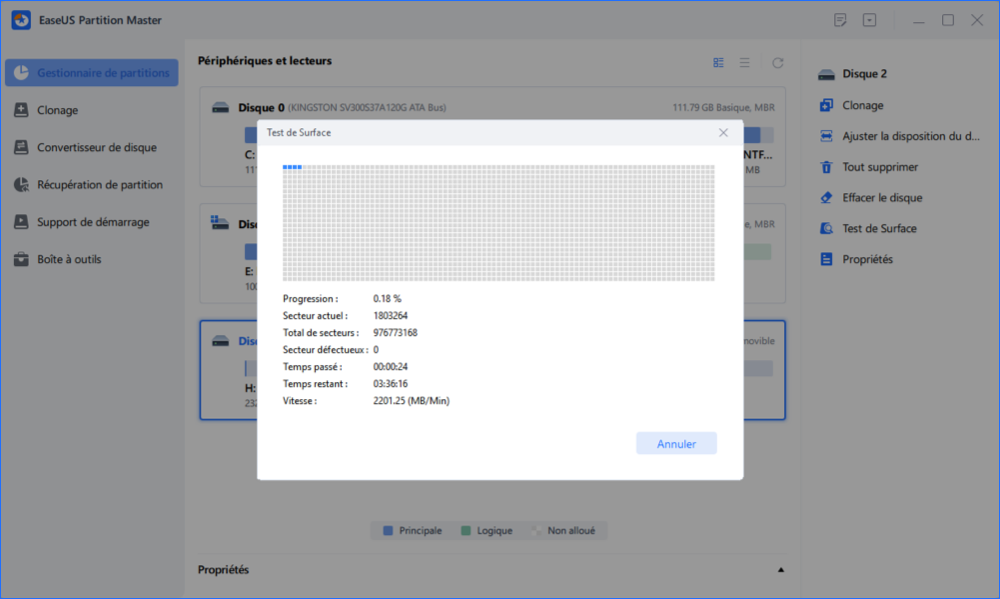Click the Annuler button
The height and width of the screenshot is (599, 1000).
(676, 443)
